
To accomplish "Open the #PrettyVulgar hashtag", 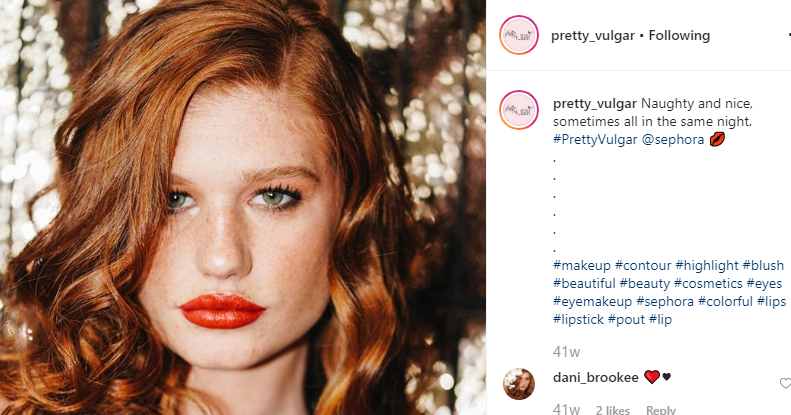I will 595,139.
